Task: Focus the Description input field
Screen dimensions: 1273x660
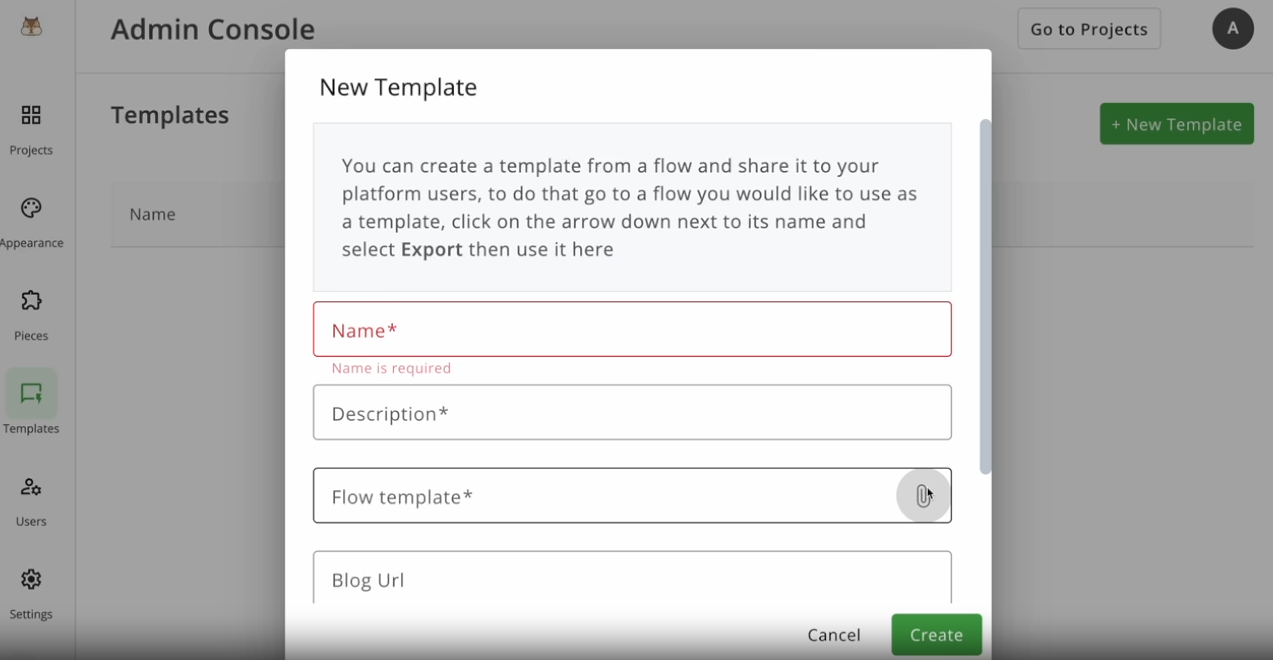Action: [632, 413]
